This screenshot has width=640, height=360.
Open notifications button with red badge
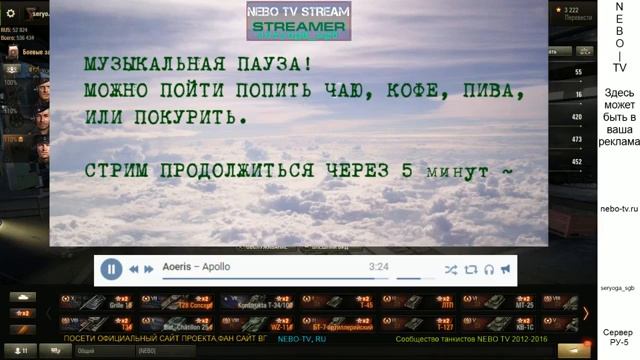(x=574, y=350)
